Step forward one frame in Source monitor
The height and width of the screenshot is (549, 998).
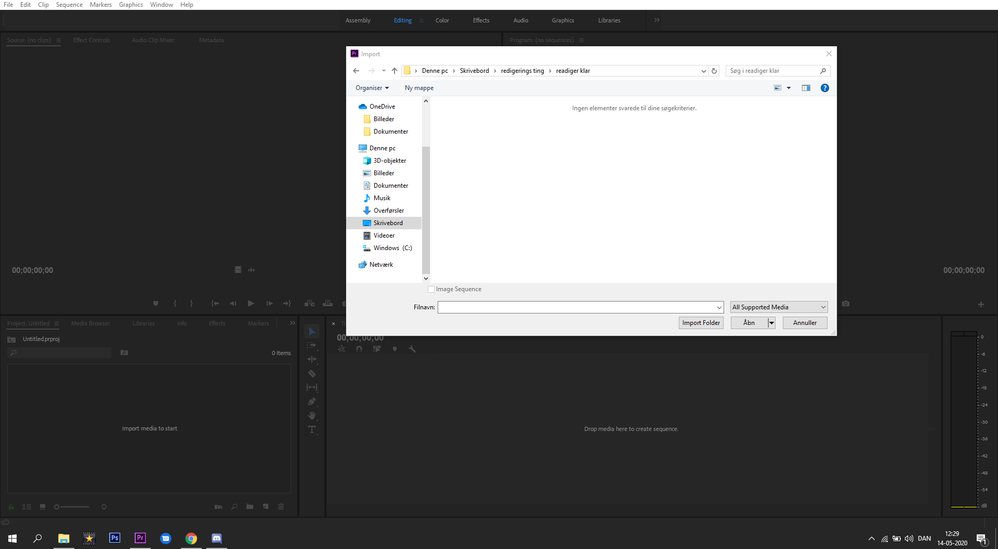click(x=269, y=303)
